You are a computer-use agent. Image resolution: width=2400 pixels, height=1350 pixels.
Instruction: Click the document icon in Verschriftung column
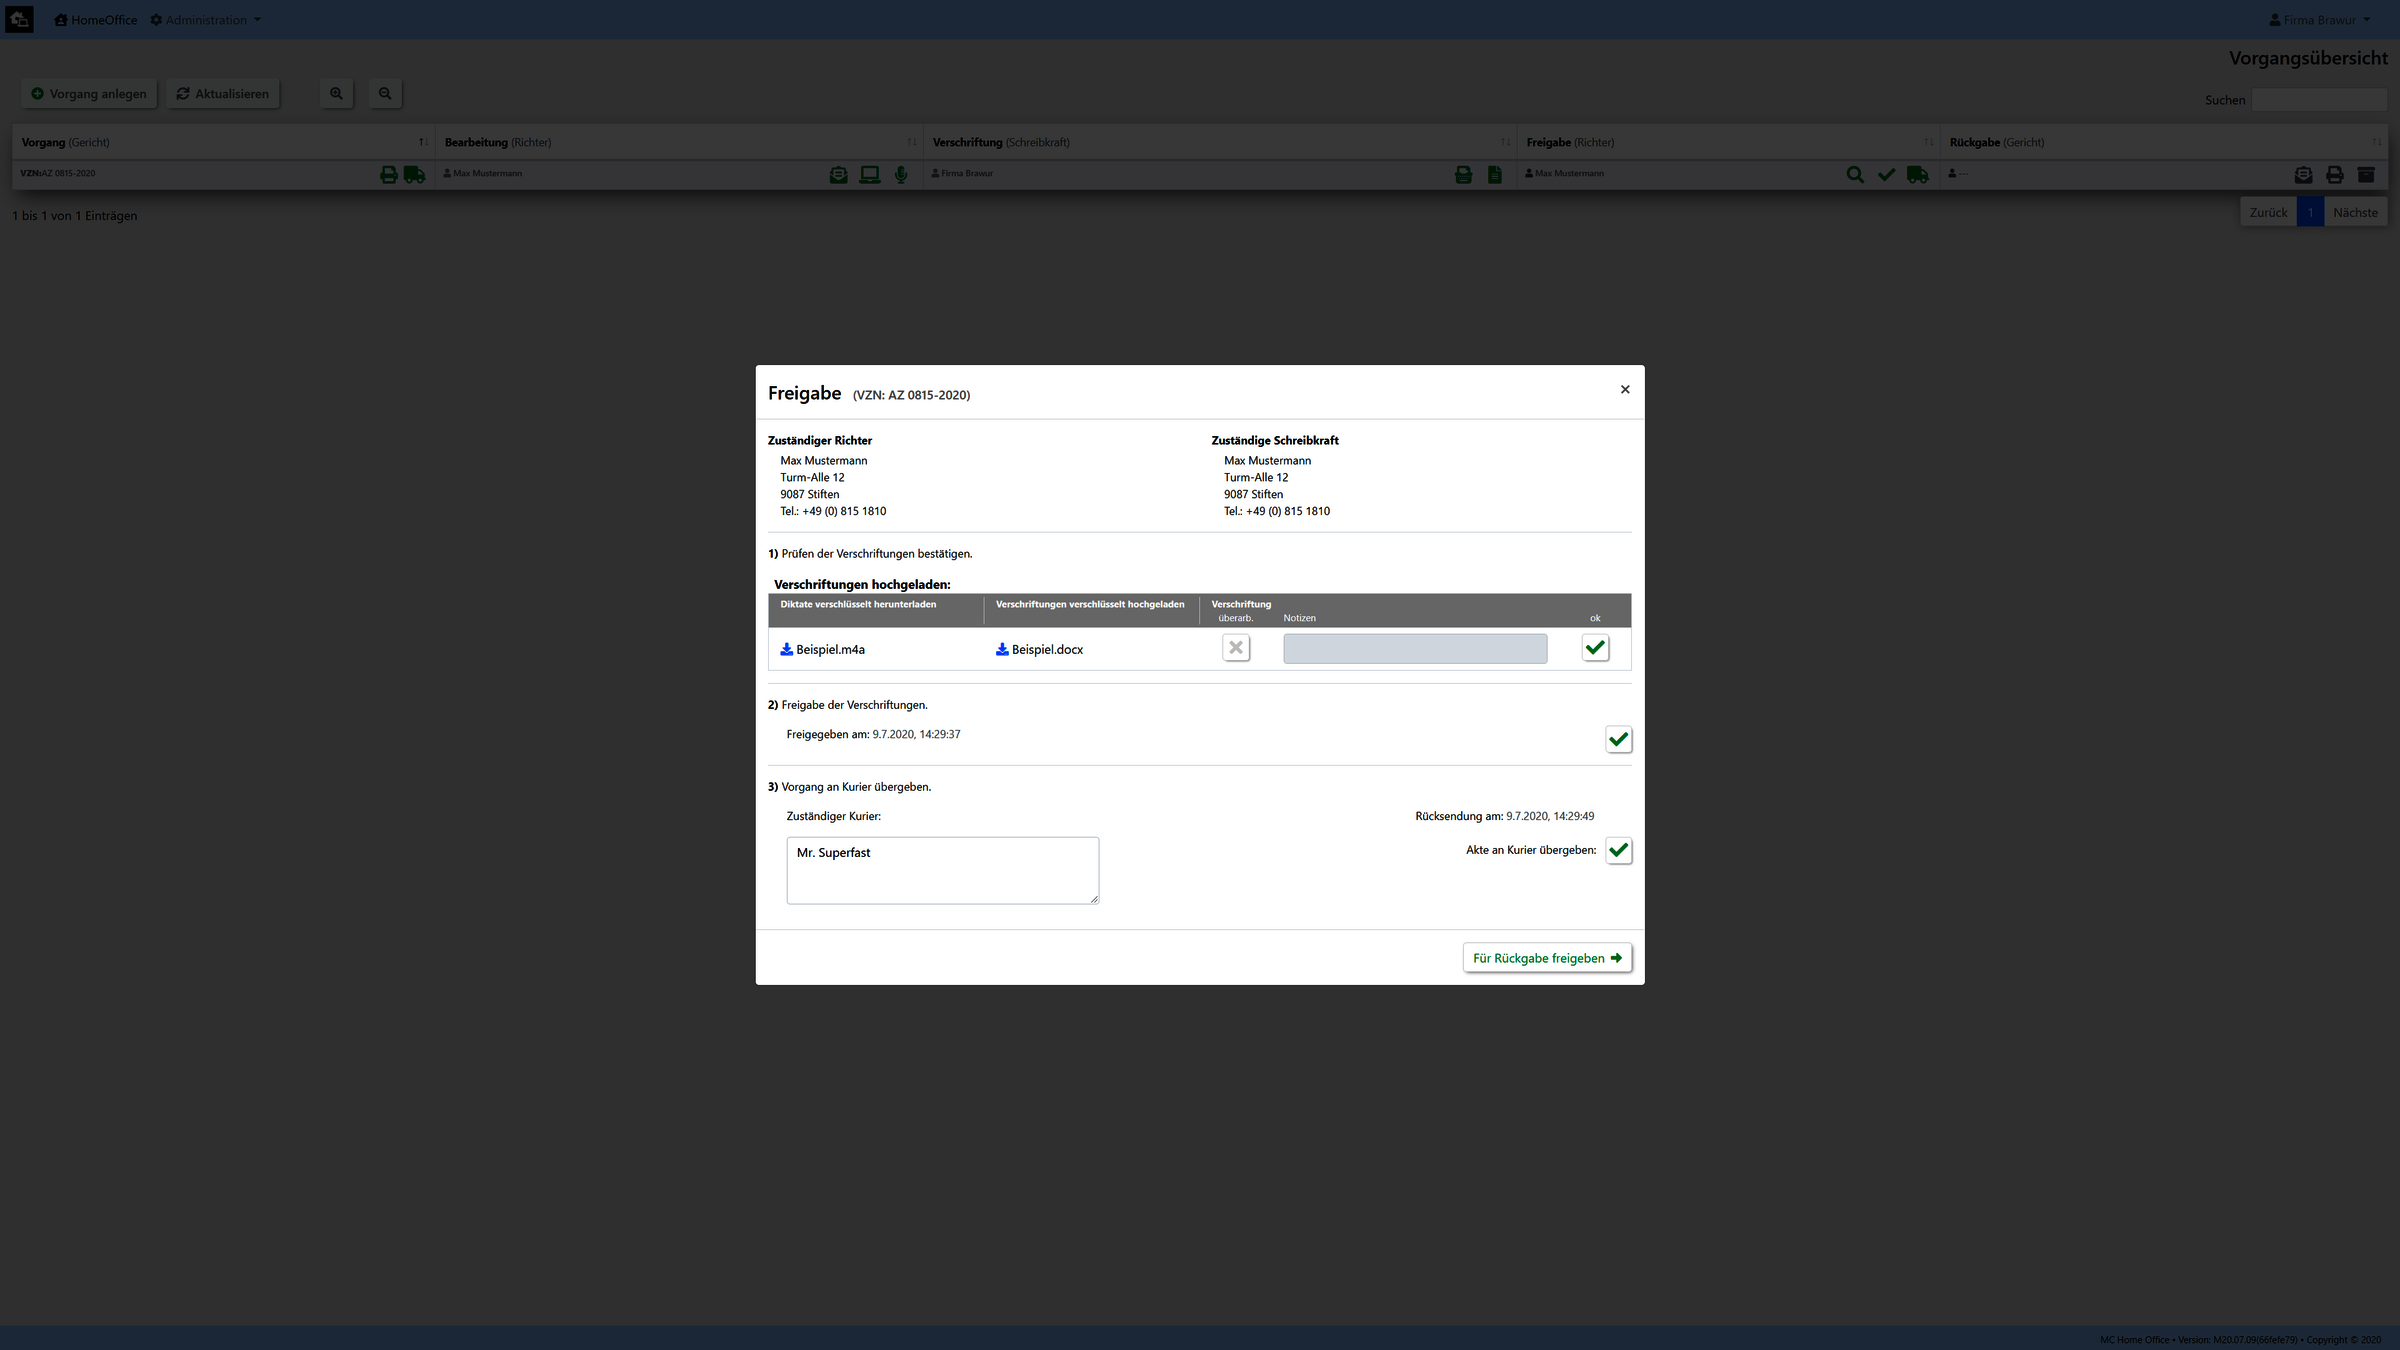click(x=1494, y=175)
